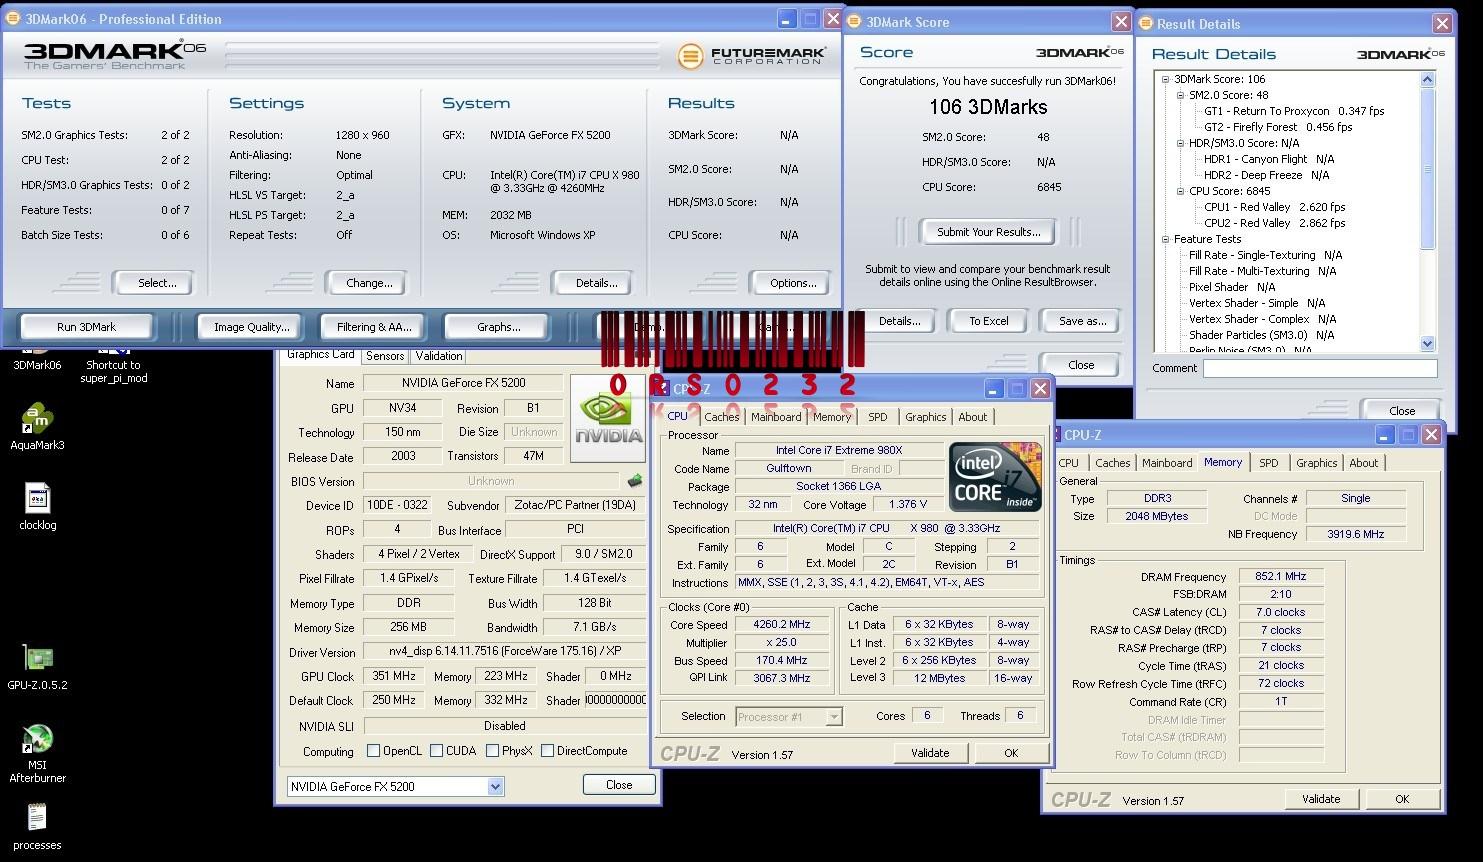Open the processes text file icon

tap(37, 826)
